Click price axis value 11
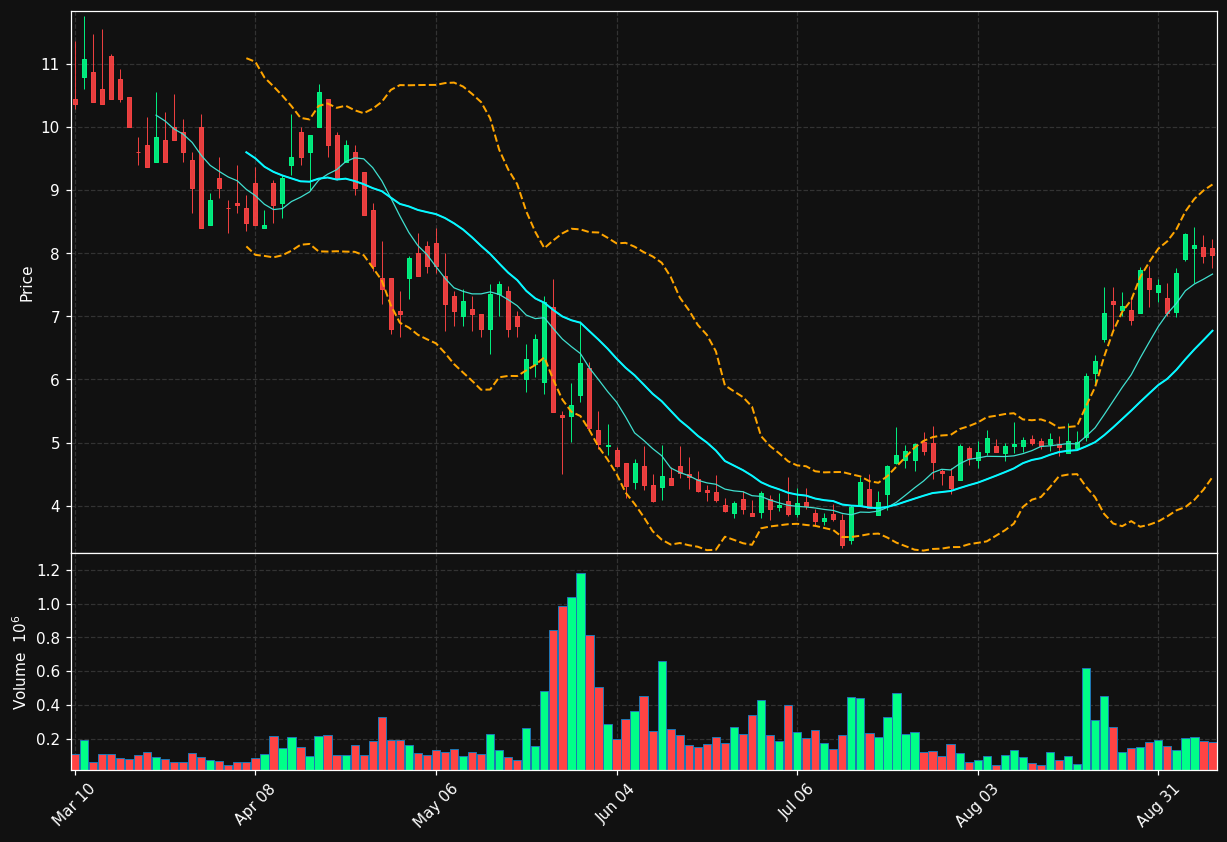Screen dimensions: 1227x842 pos(50,64)
